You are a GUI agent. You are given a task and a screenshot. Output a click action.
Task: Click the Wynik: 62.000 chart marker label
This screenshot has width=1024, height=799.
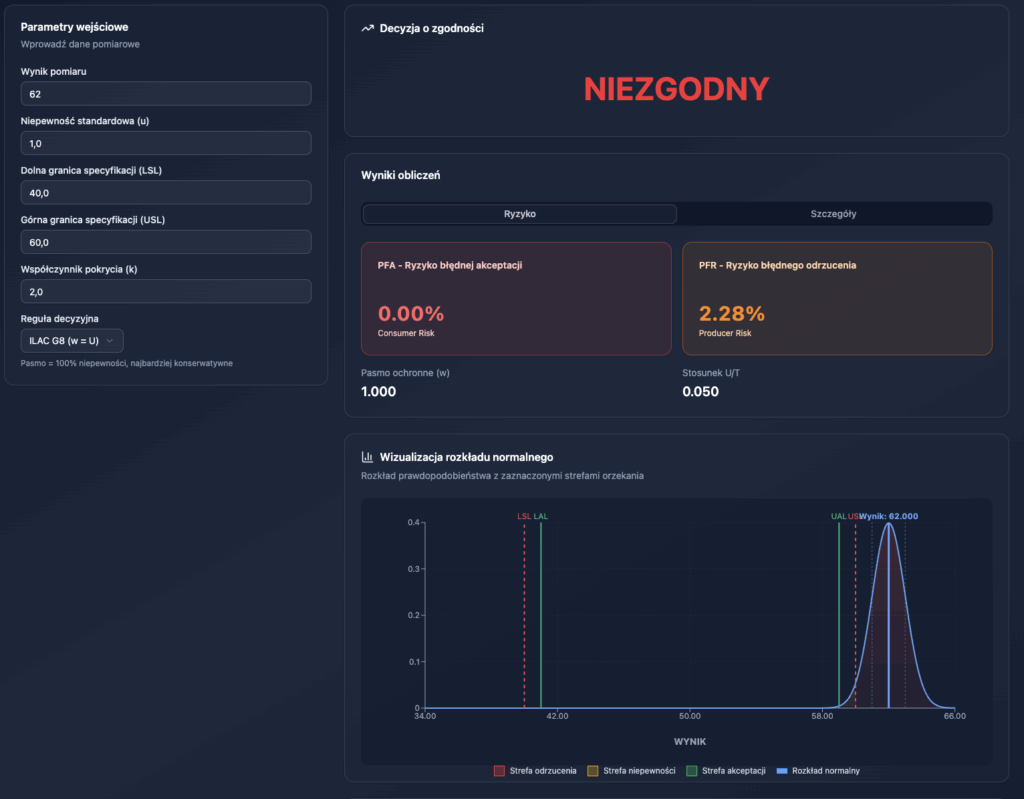[889, 516]
